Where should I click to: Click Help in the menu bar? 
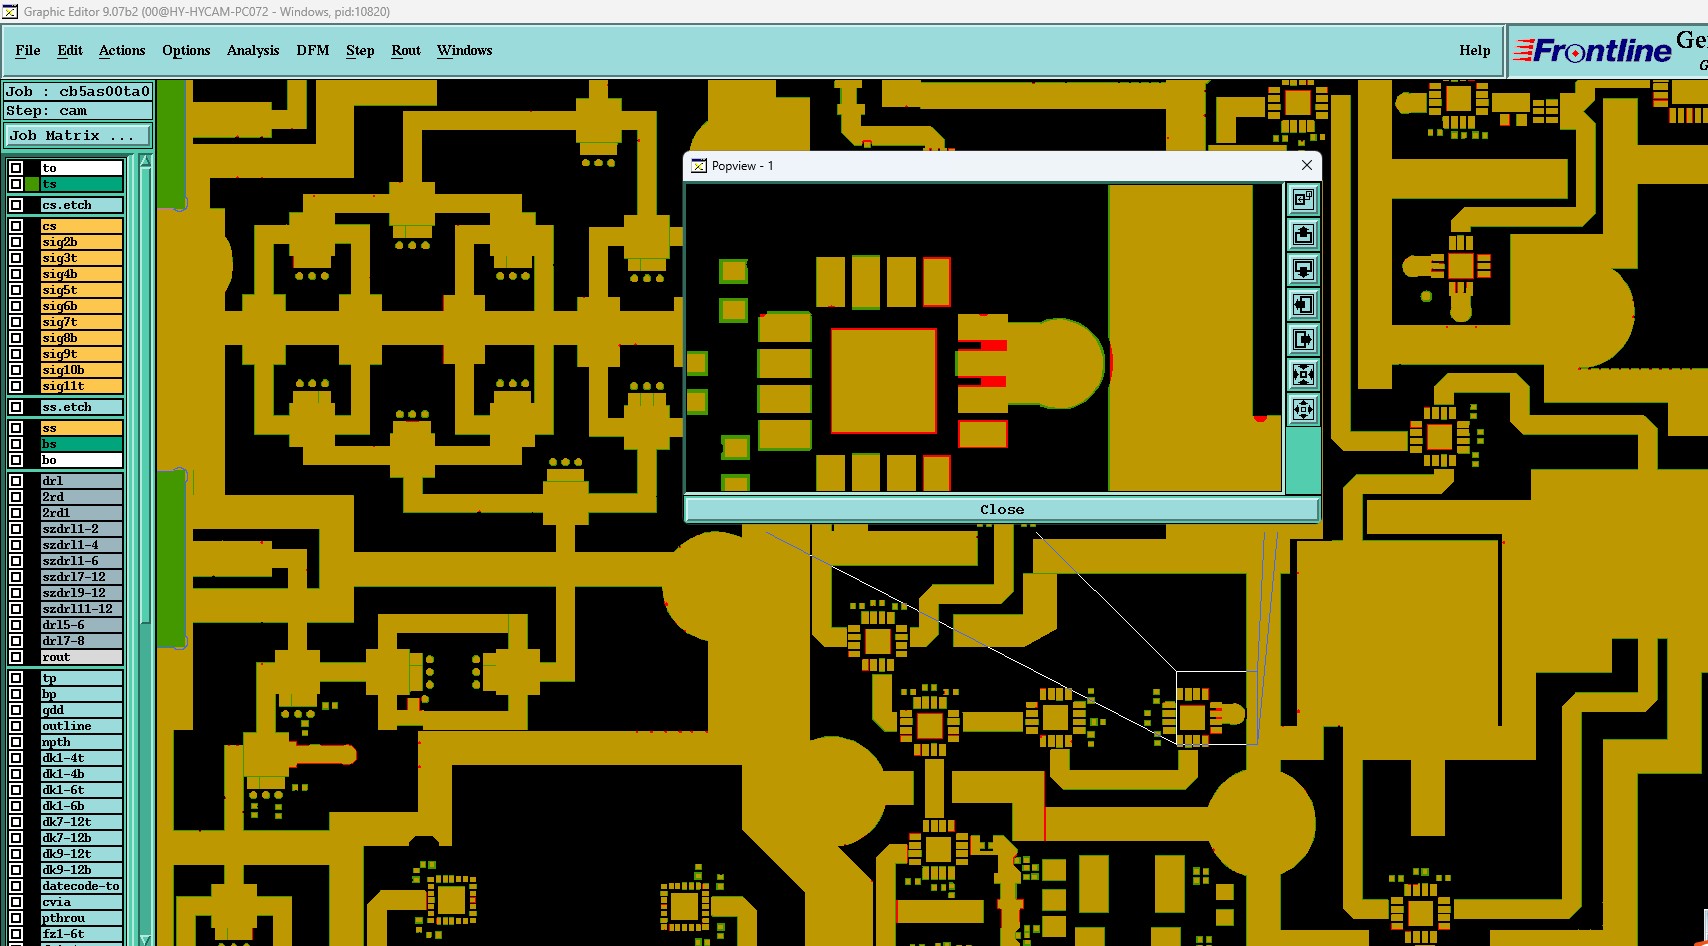click(x=1474, y=50)
